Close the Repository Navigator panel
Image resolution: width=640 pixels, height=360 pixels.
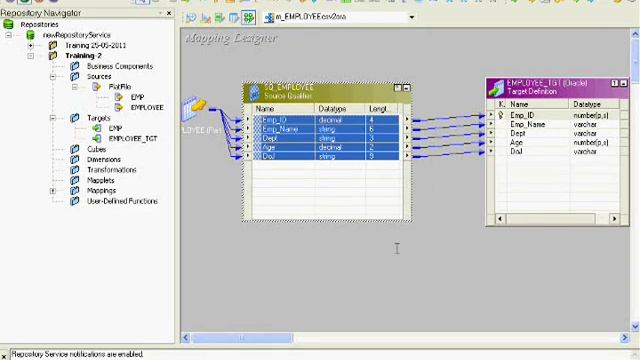click(169, 13)
